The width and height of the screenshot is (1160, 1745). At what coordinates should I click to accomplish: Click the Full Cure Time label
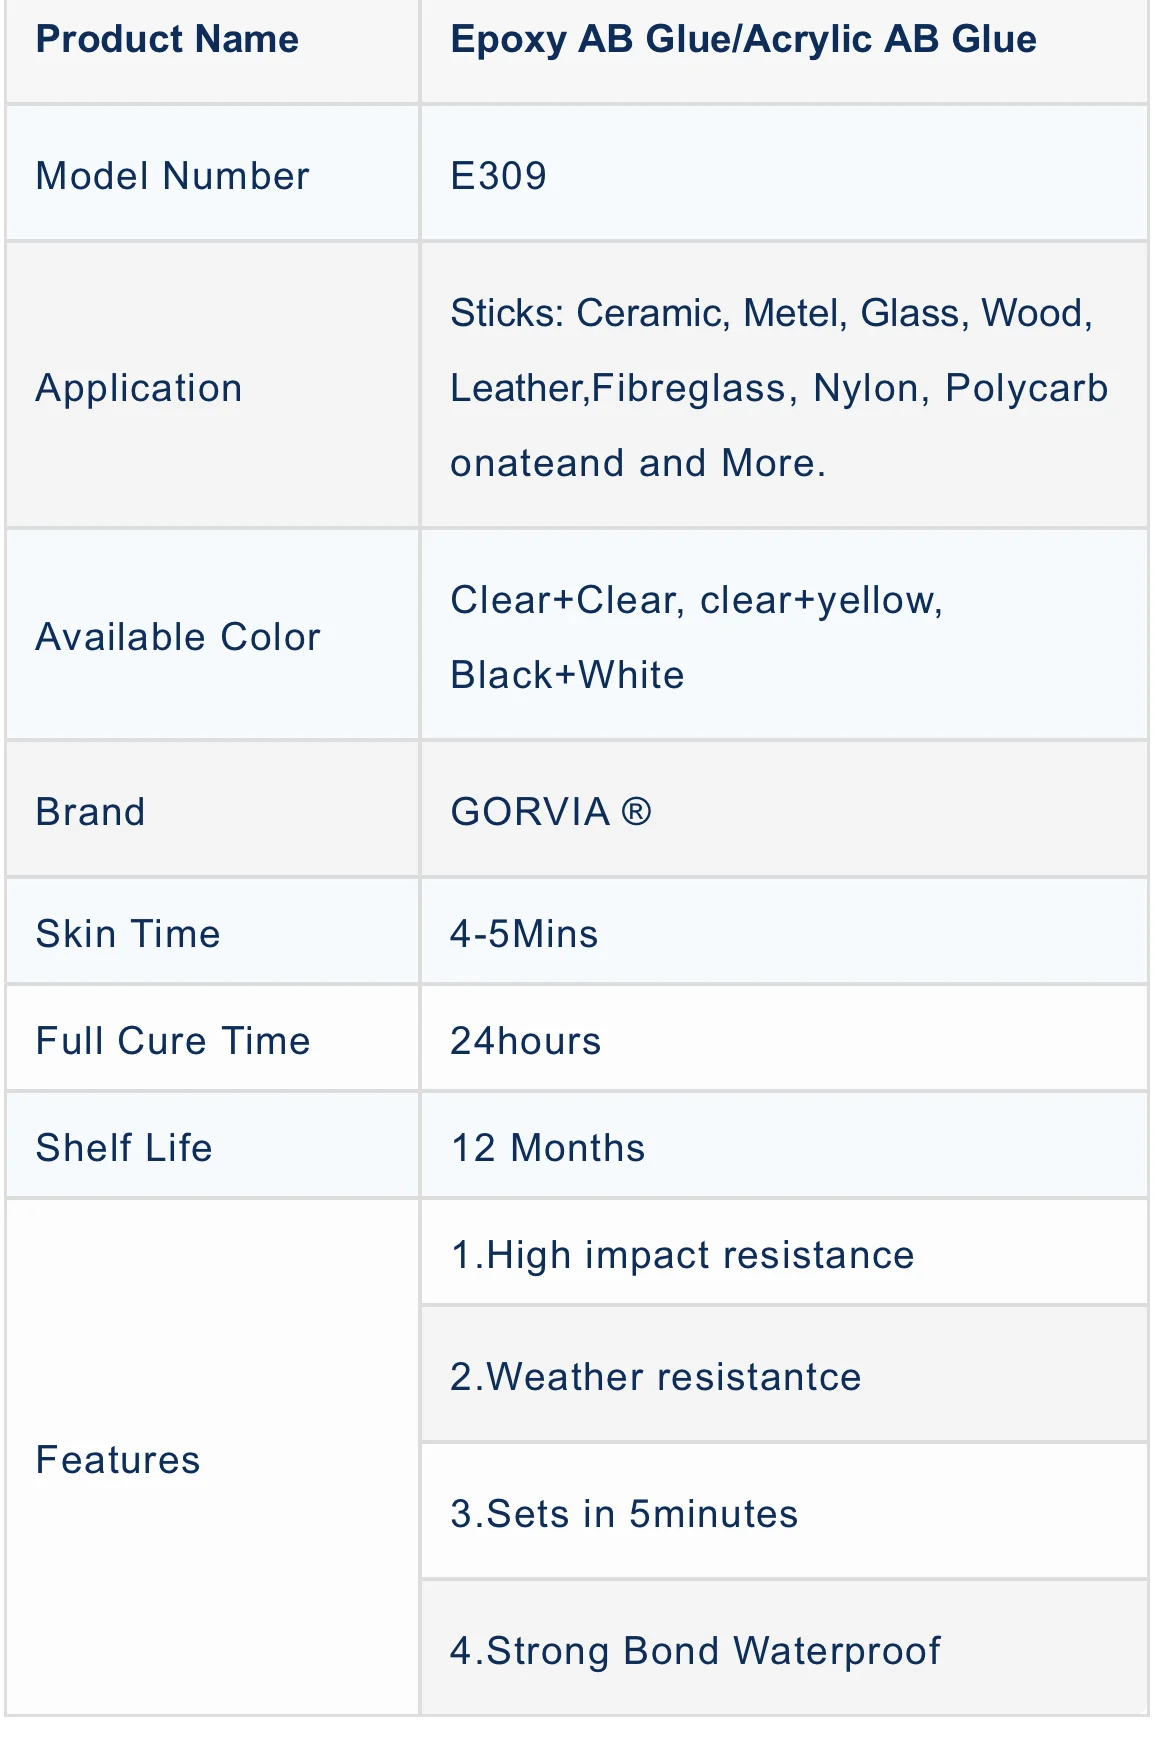(x=173, y=1041)
